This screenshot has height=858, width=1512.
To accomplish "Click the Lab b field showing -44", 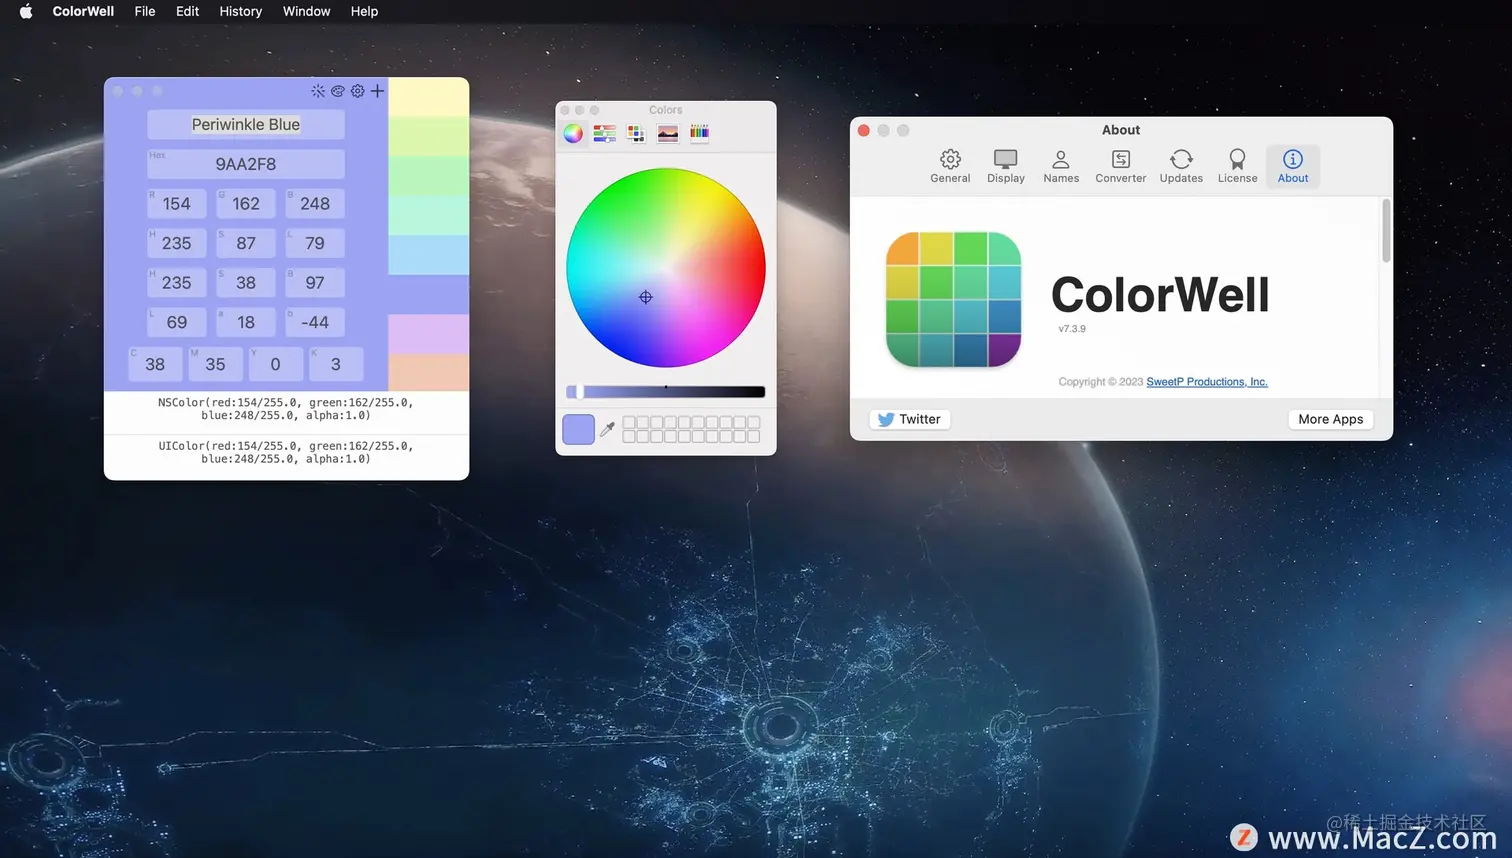I will point(315,322).
